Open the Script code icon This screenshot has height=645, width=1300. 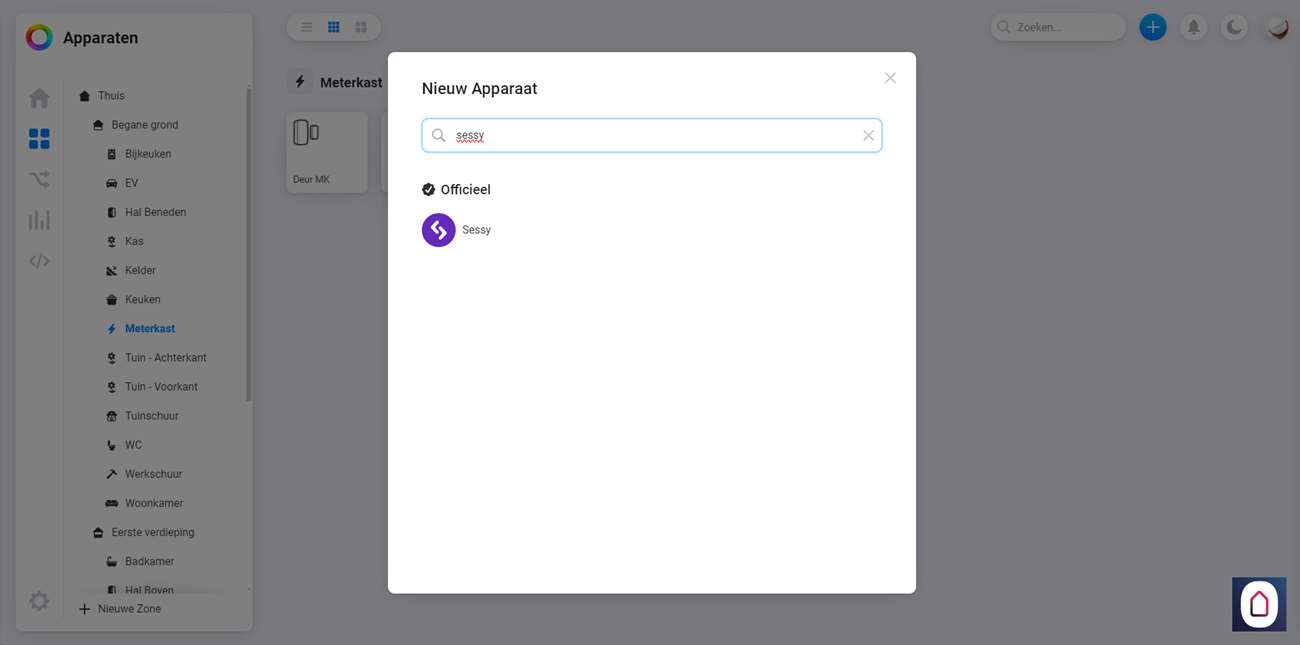[39, 261]
